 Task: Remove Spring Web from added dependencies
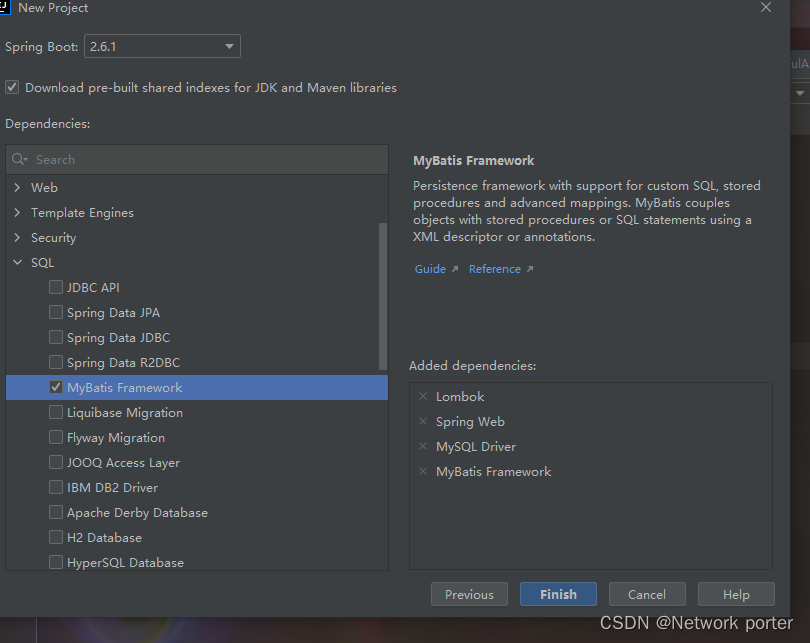[423, 421]
